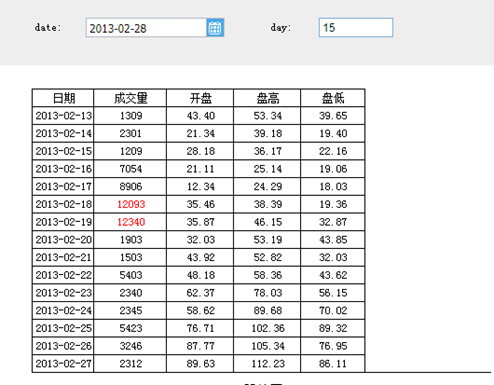
Task: Click the volume value 5403
Action: [x=131, y=275]
